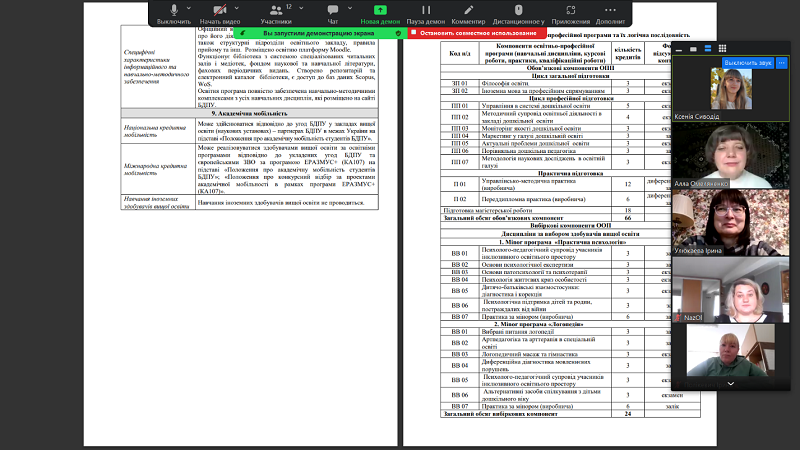The width and height of the screenshot is (800, 450).
Task: Start a new share with Новая демон
Action: [381, 12]
